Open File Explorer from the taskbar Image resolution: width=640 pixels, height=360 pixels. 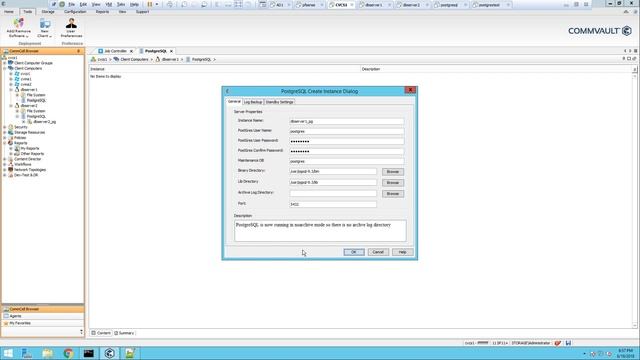coord(48,353)
